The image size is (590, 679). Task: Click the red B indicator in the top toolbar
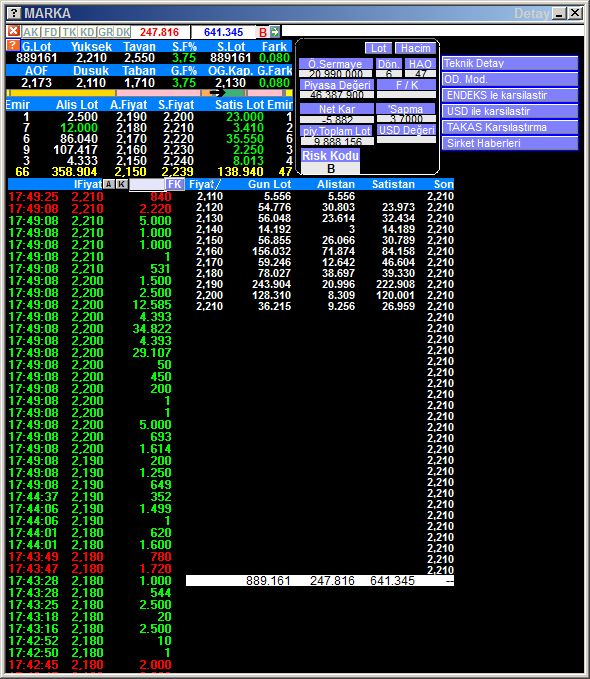(x=263, y=32)
